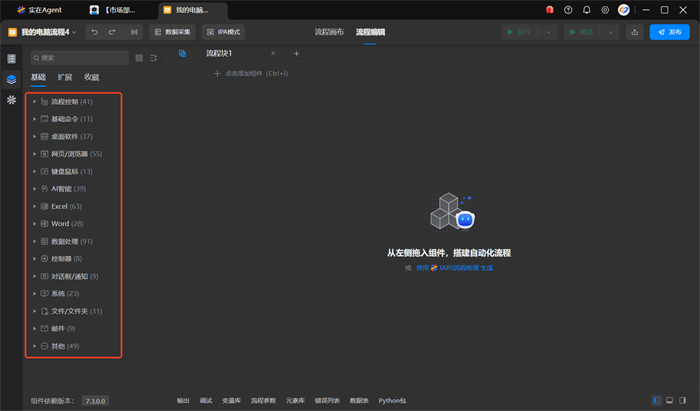Collapse the component tree with the list icon
This screenshot has width=700, height=411.
click(x=154, y=58)
